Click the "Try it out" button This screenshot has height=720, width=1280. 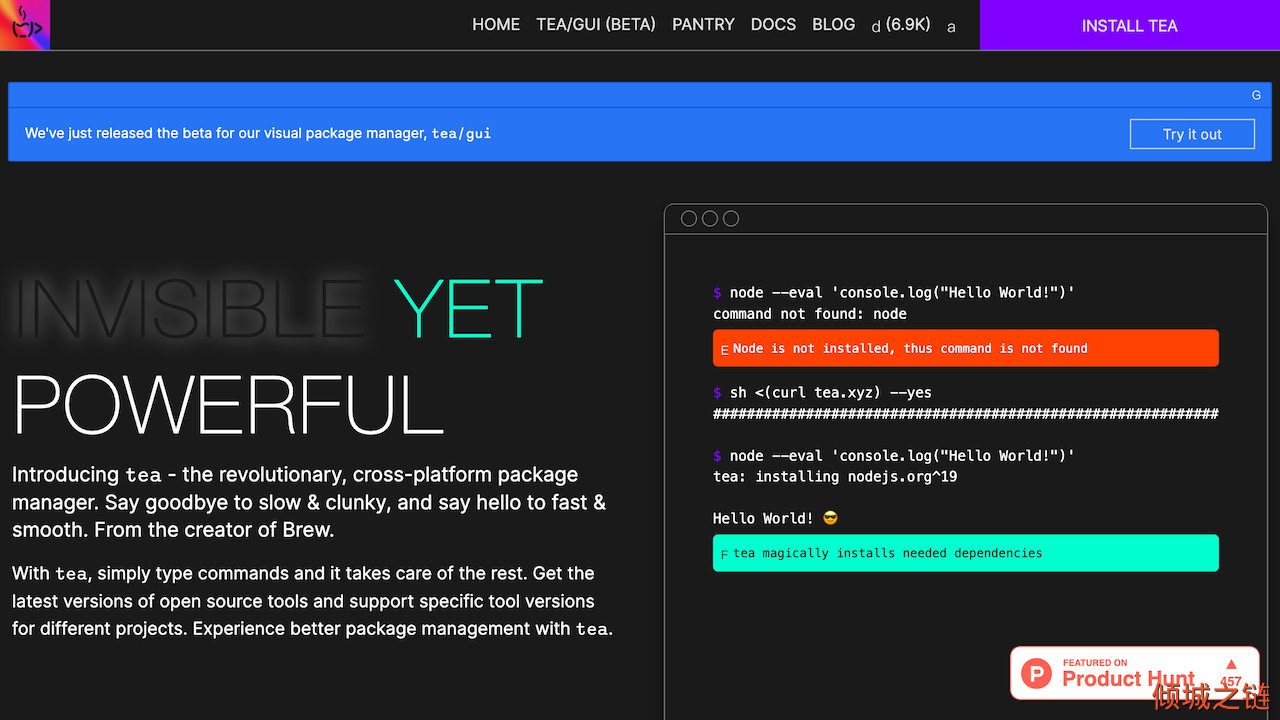[1192, 134]
